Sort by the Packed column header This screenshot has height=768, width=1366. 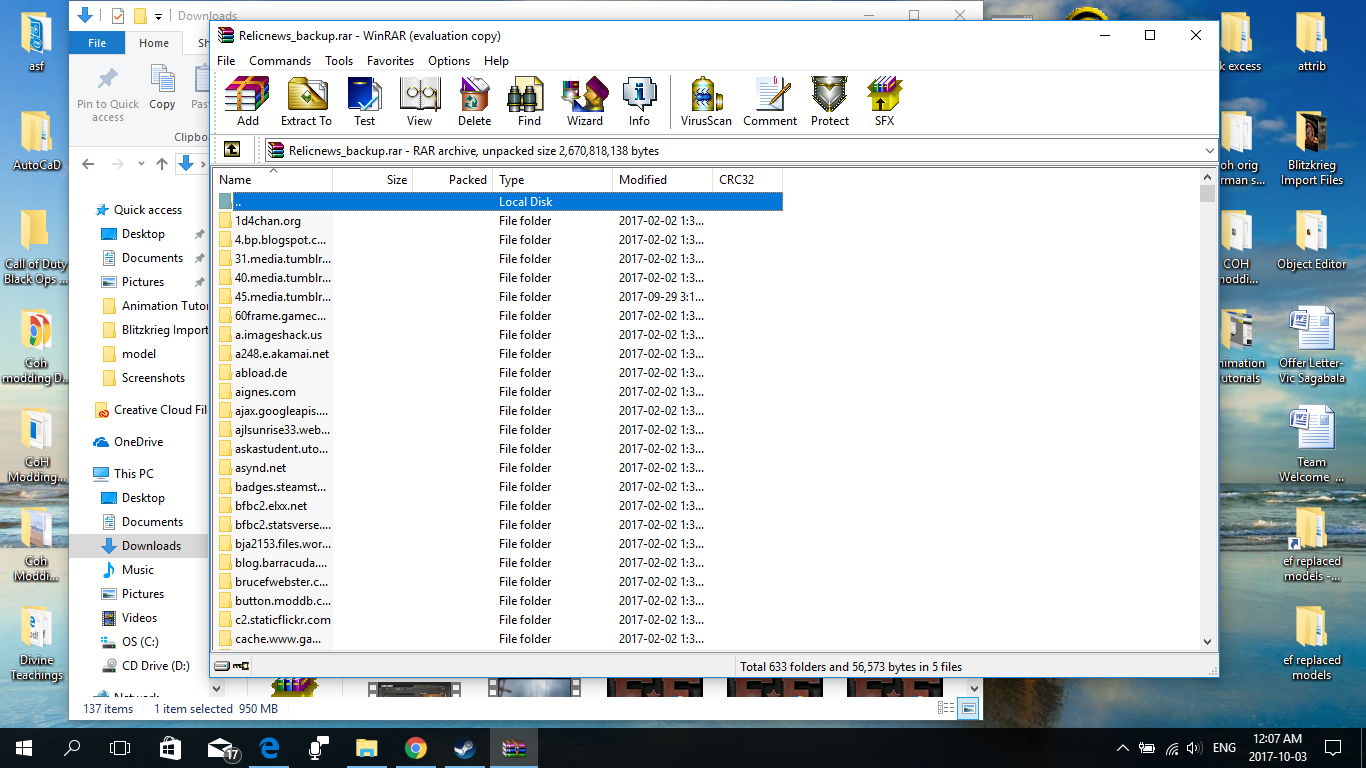[452, 180]
